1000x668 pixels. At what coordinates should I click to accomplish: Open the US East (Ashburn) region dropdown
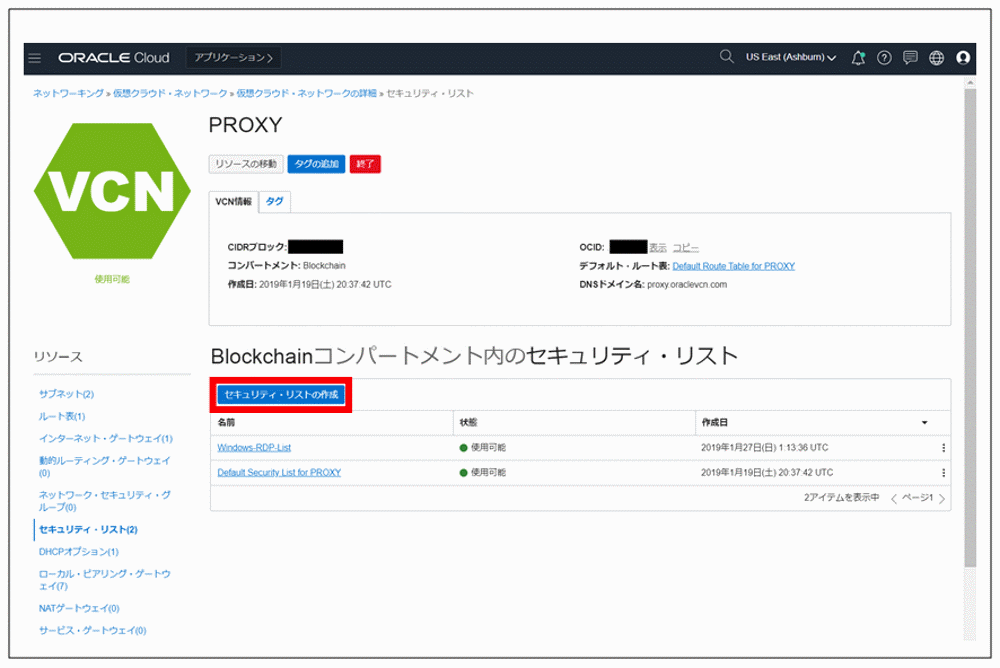pos(790,58)
